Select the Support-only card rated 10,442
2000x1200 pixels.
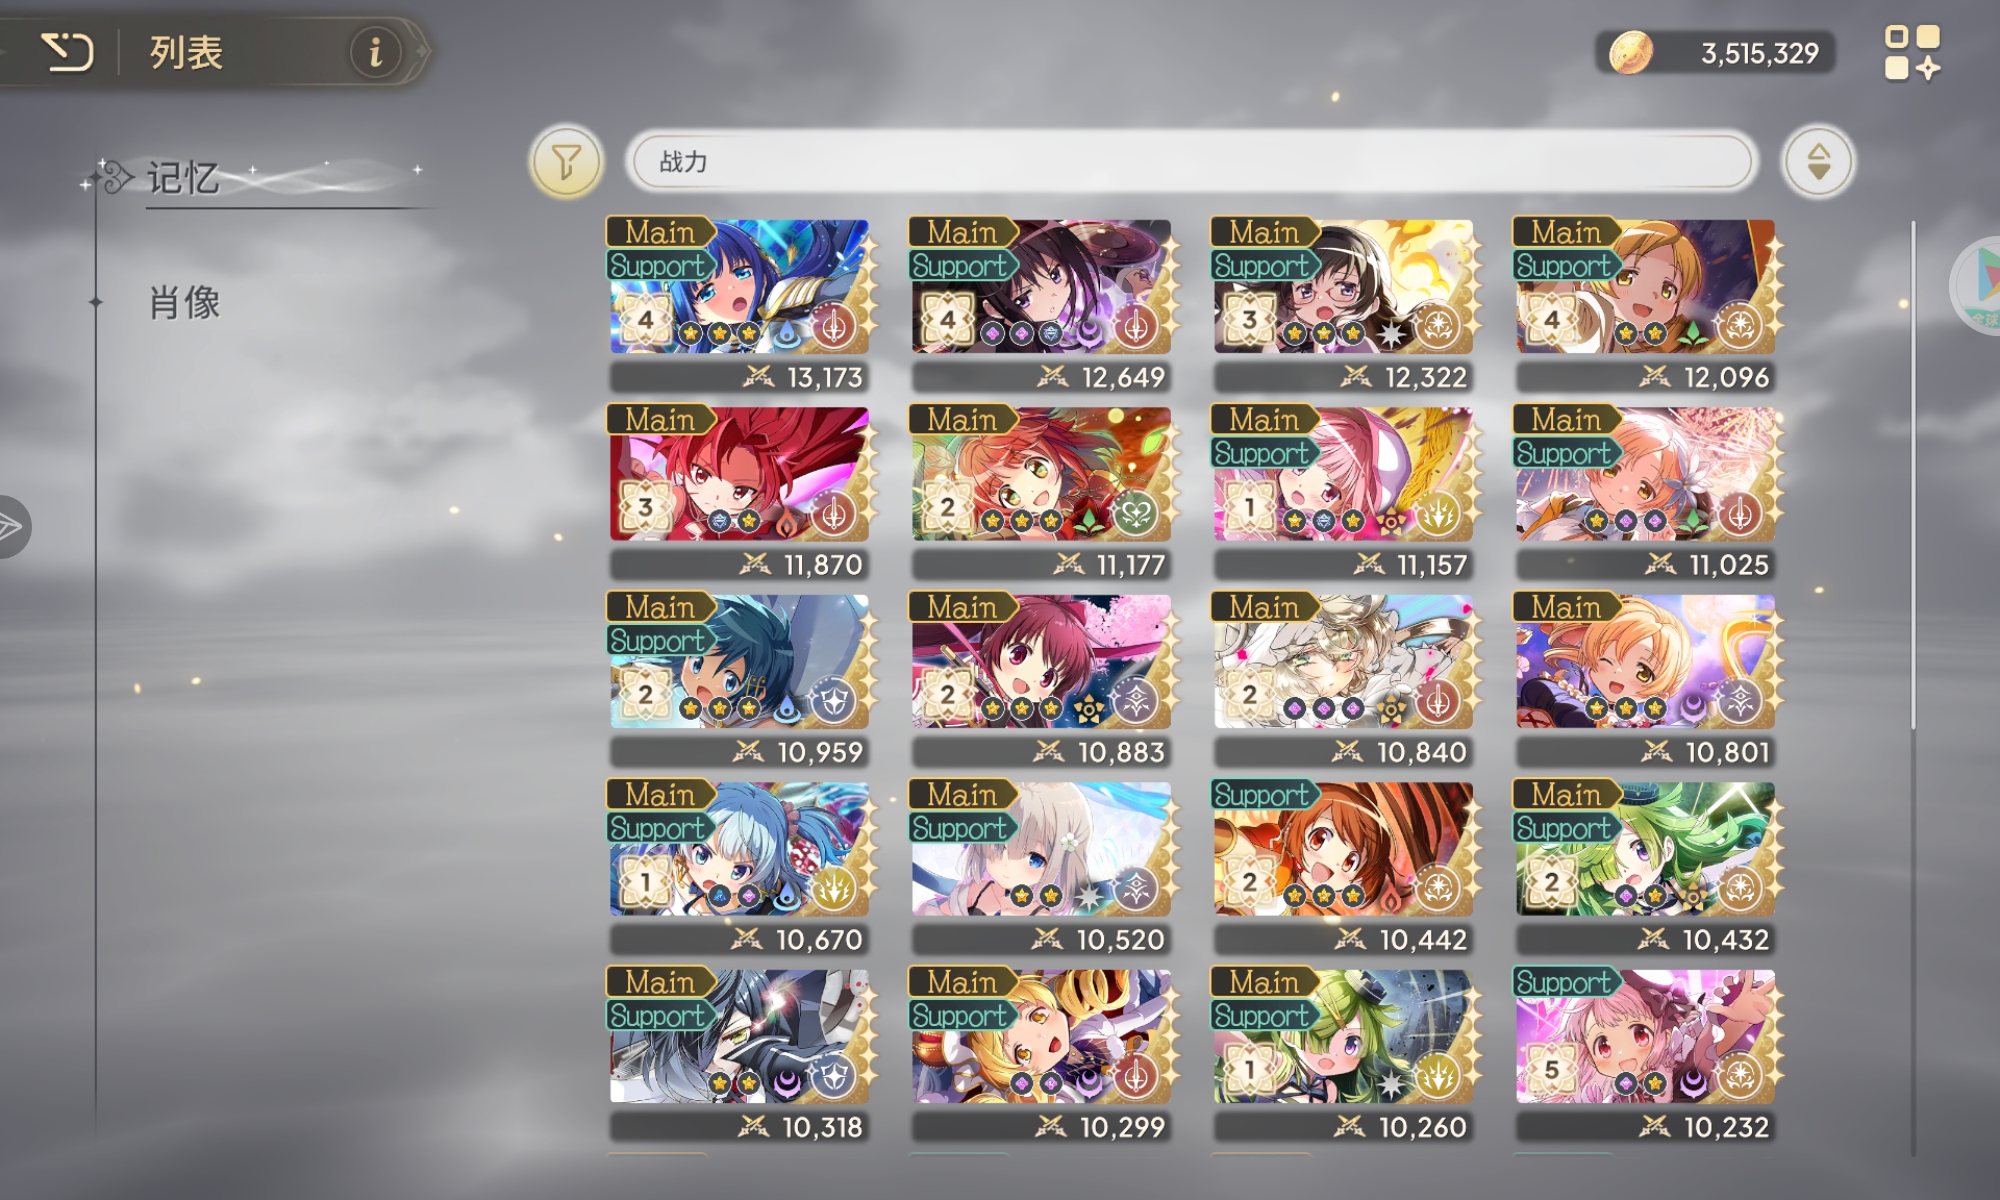[x=1344, y=867]
